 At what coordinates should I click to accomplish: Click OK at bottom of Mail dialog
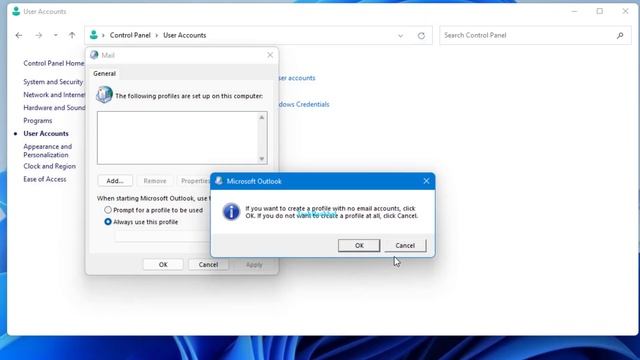point(163,264)
